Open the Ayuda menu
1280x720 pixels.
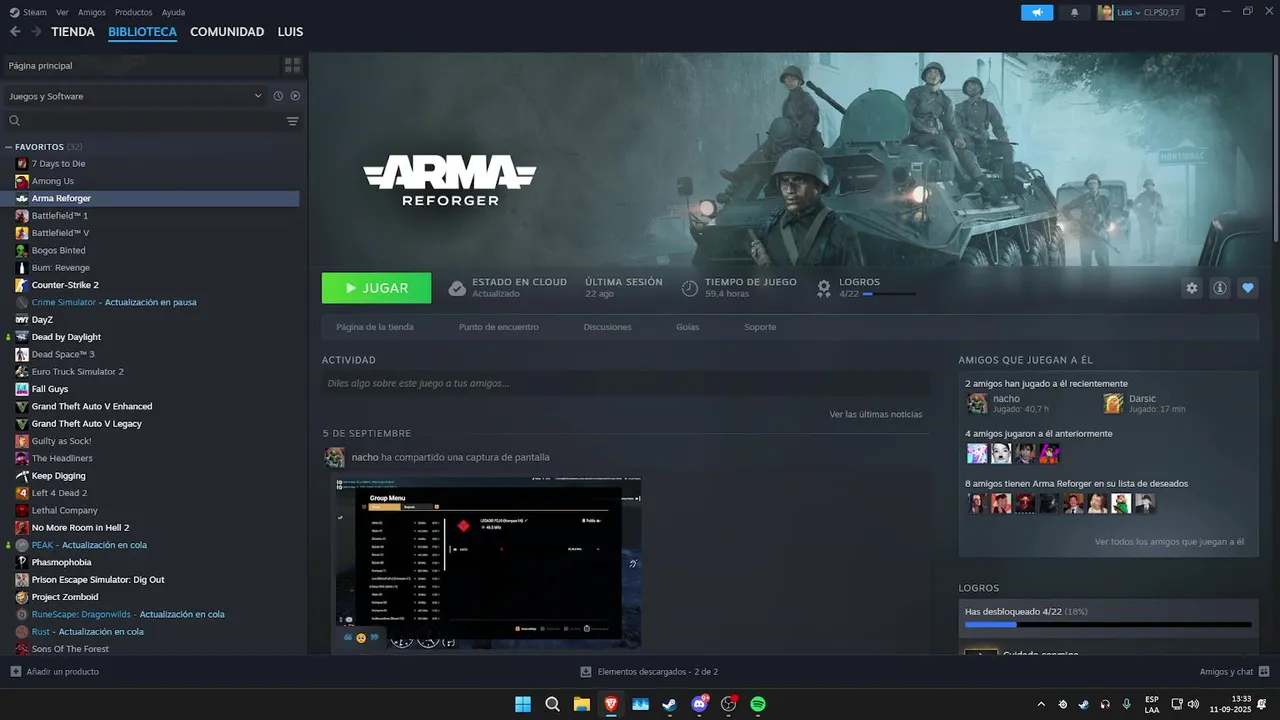point(173,12)
